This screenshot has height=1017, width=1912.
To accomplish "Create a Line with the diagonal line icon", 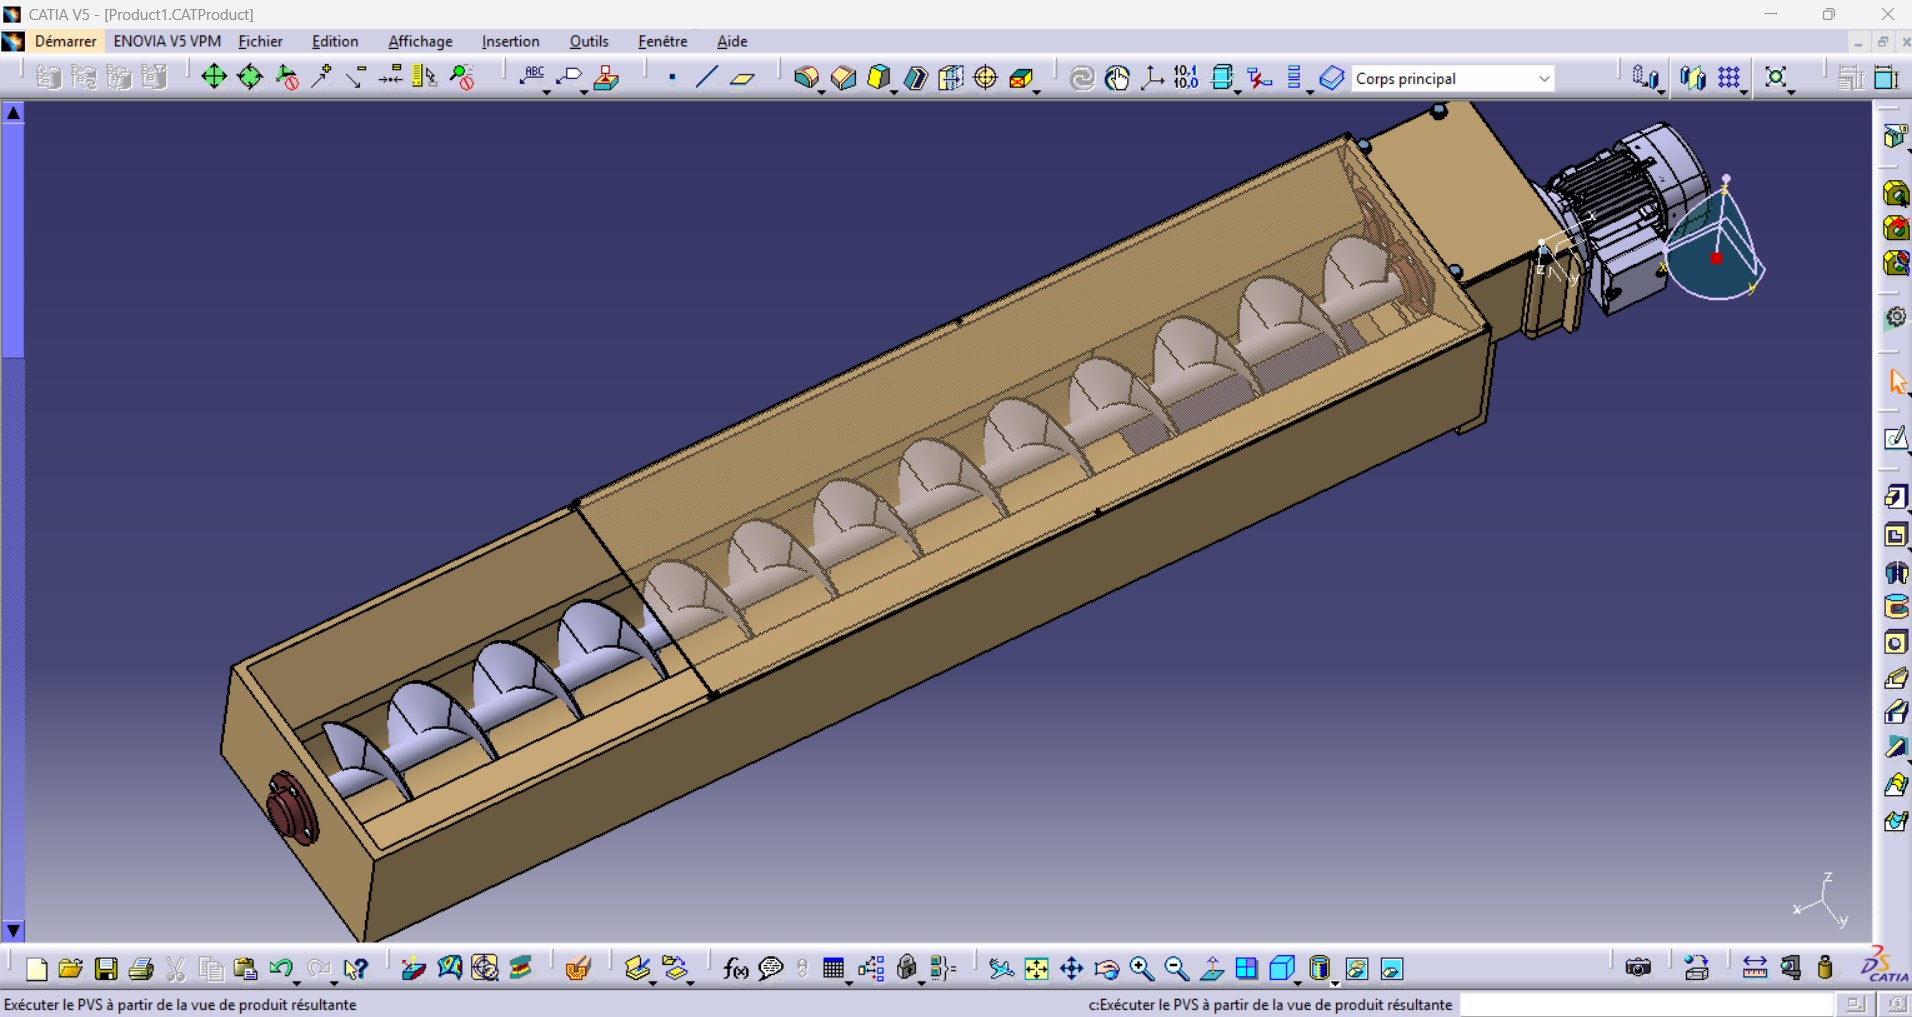I will [706, 77].
